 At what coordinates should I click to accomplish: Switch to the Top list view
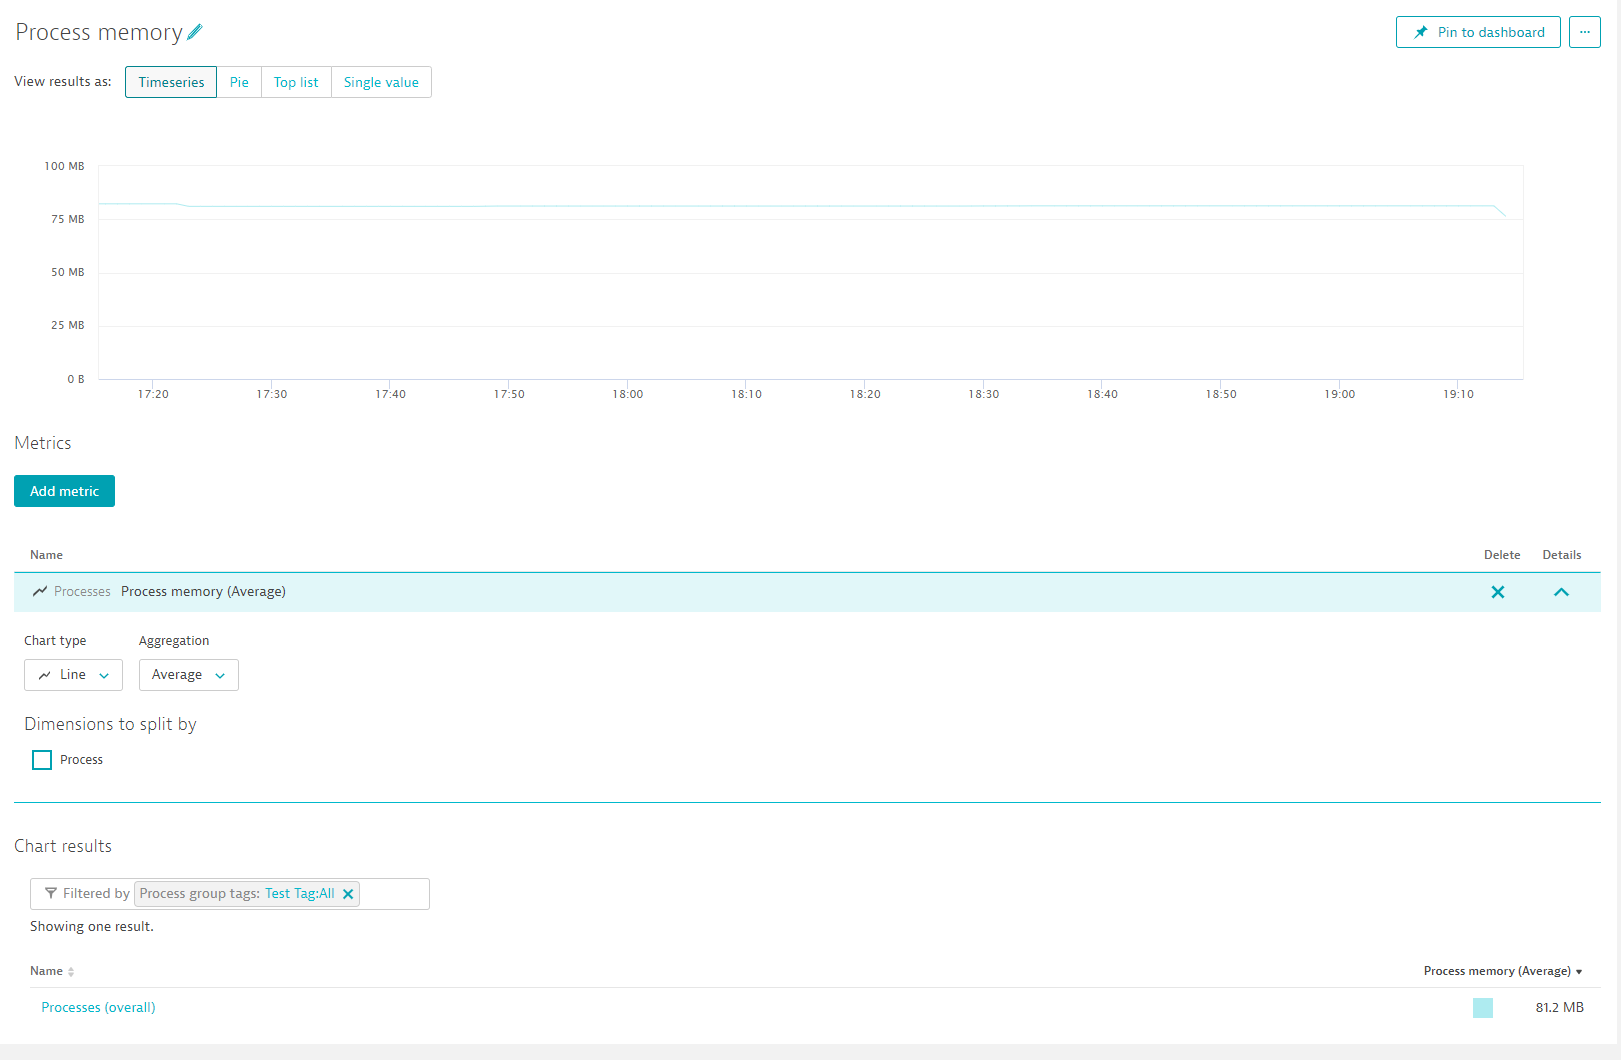296,82
